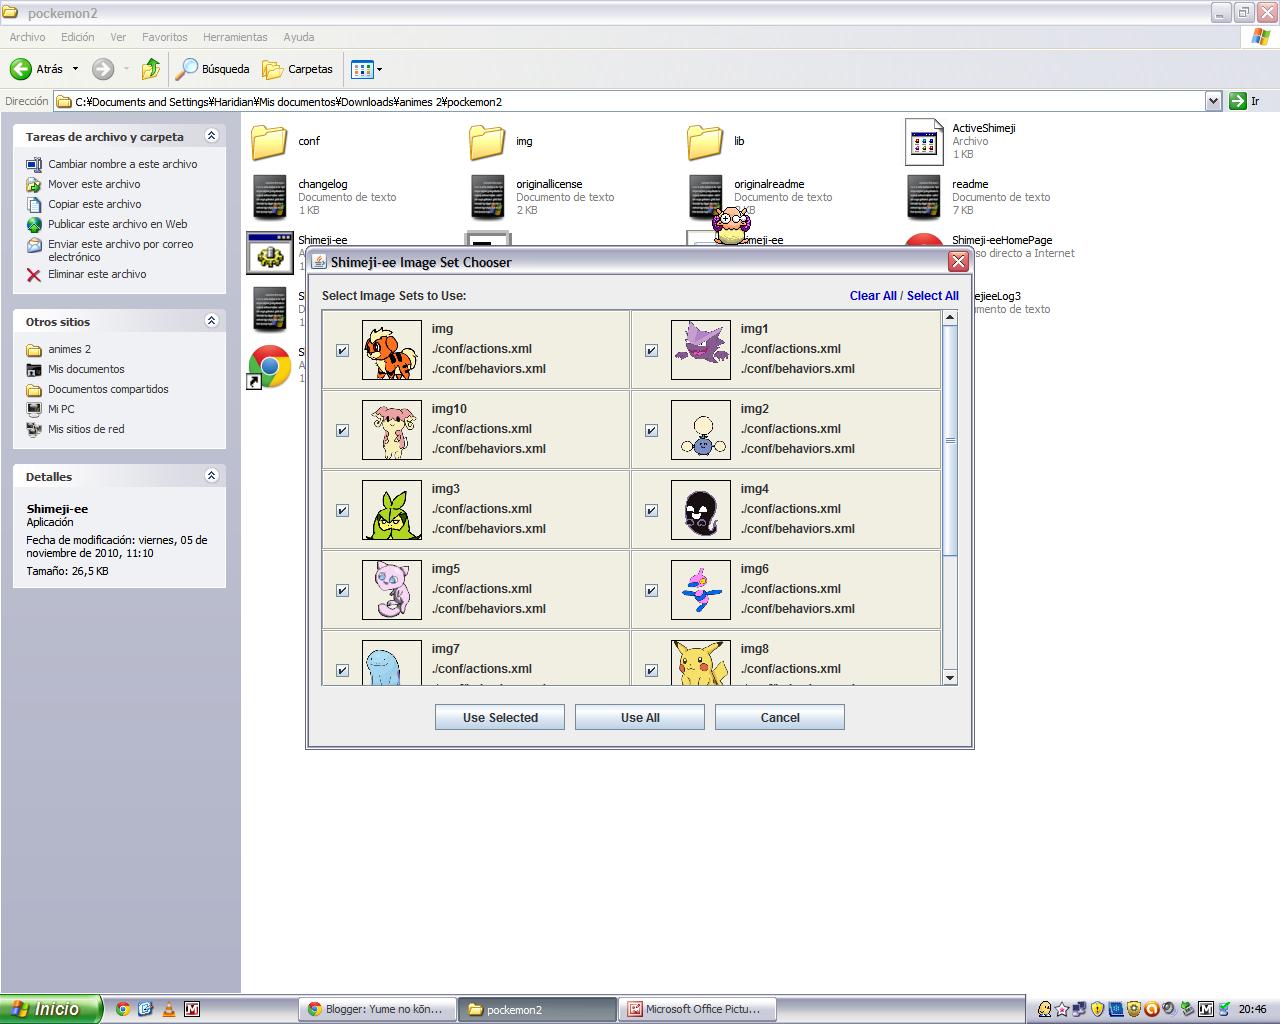Uncheck the img1 image set checkbox
Screen dimensions: 1280x1024
651,350
